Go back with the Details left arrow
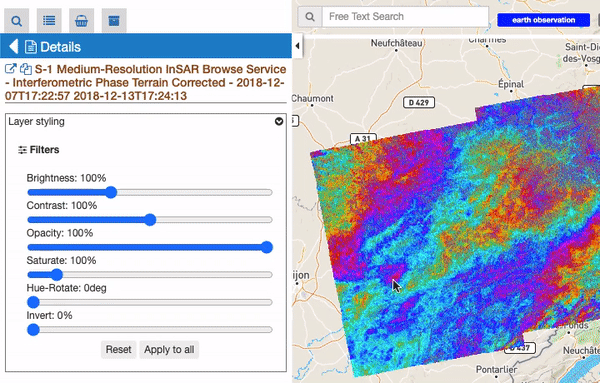 pos(13,47)
